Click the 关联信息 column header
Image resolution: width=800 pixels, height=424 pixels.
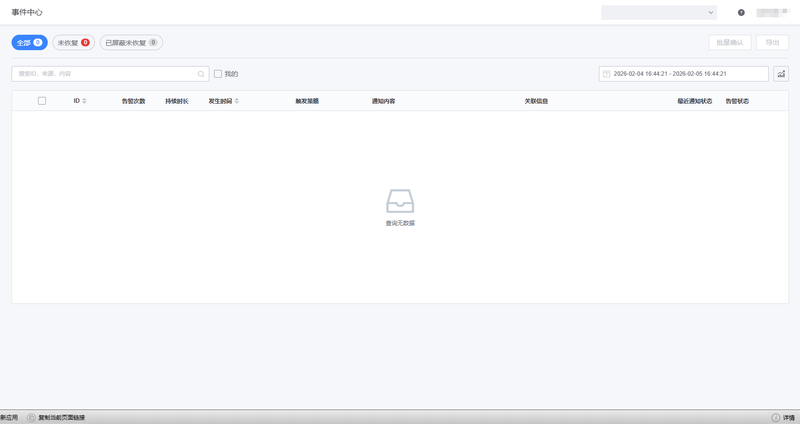click(536, 101)
